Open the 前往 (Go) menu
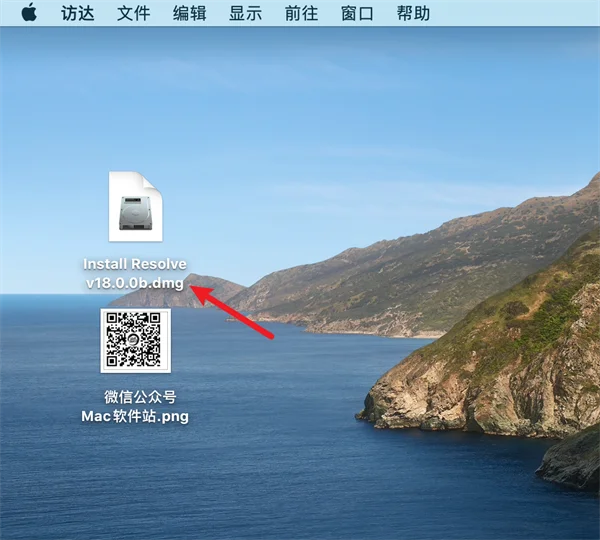Screen dimensions: 600x540 (301, 13)
